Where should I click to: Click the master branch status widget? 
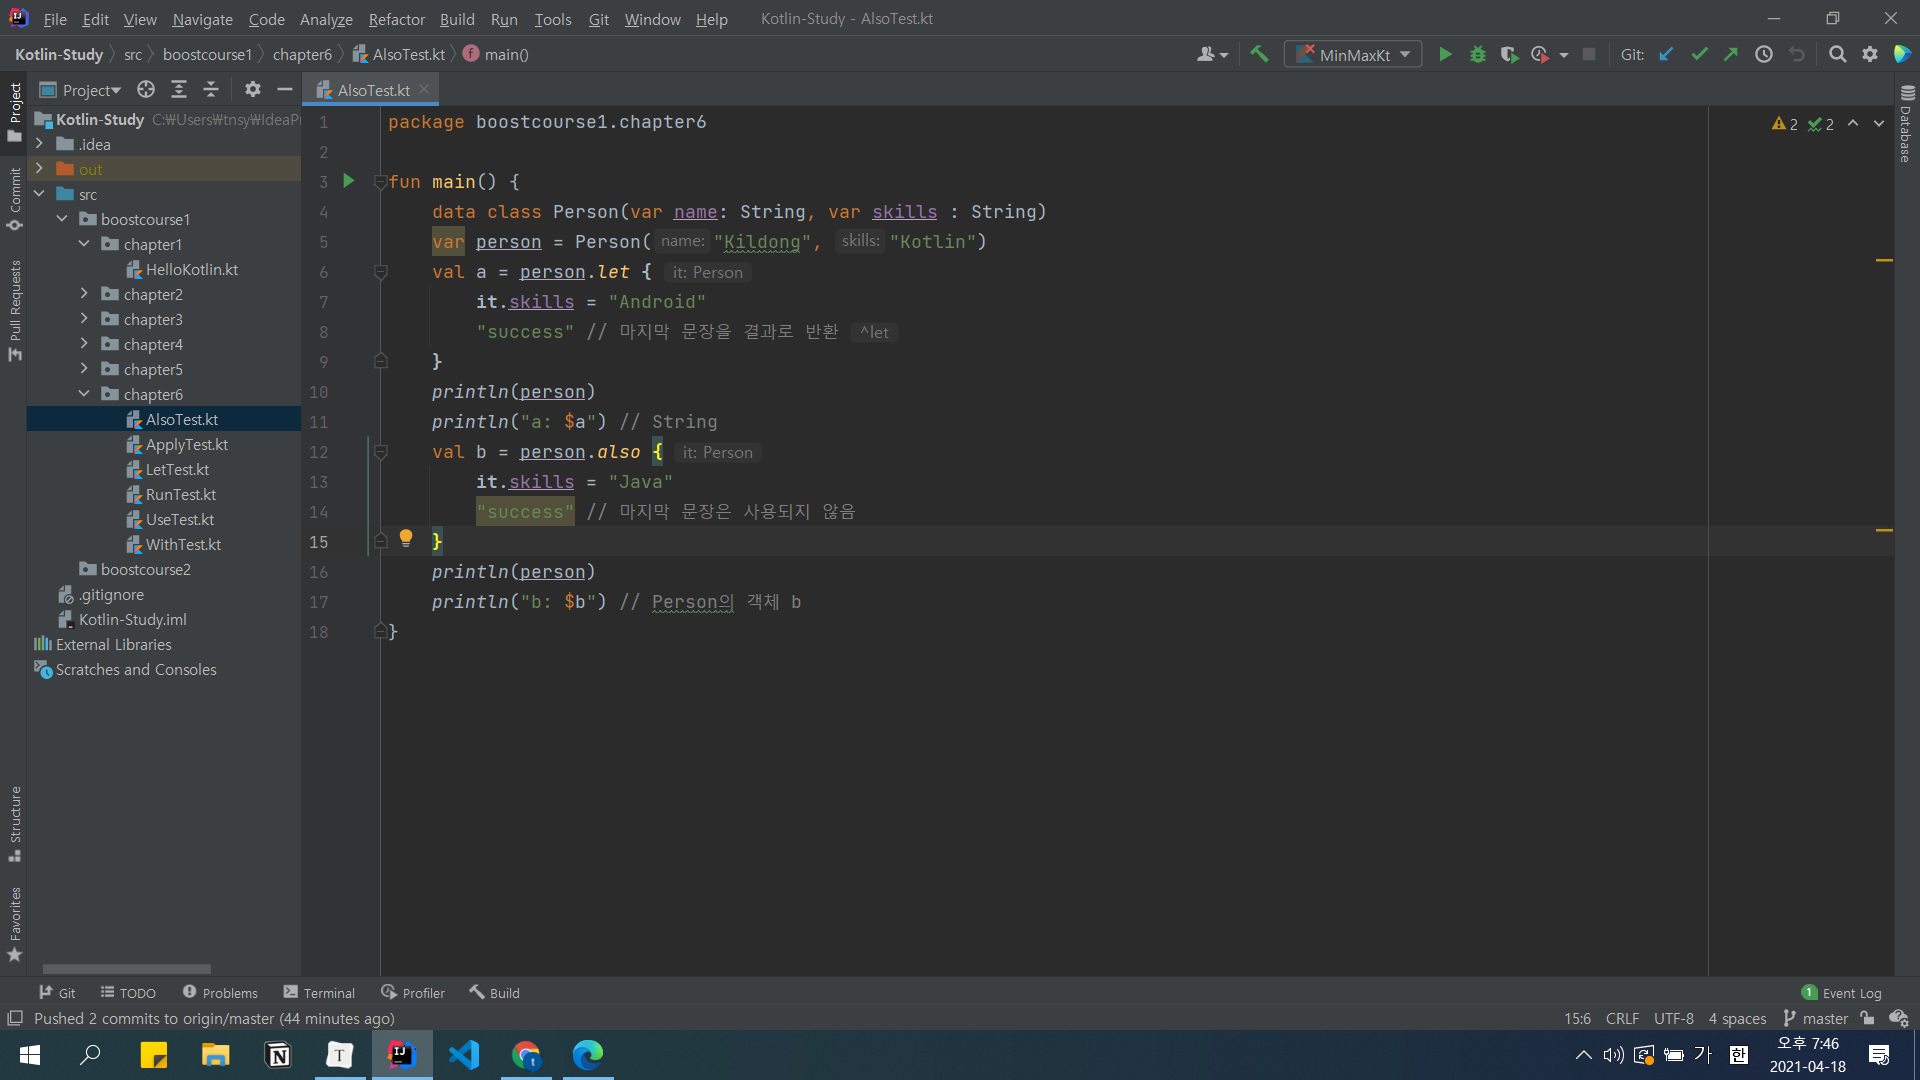(x=1815, y=1019)
